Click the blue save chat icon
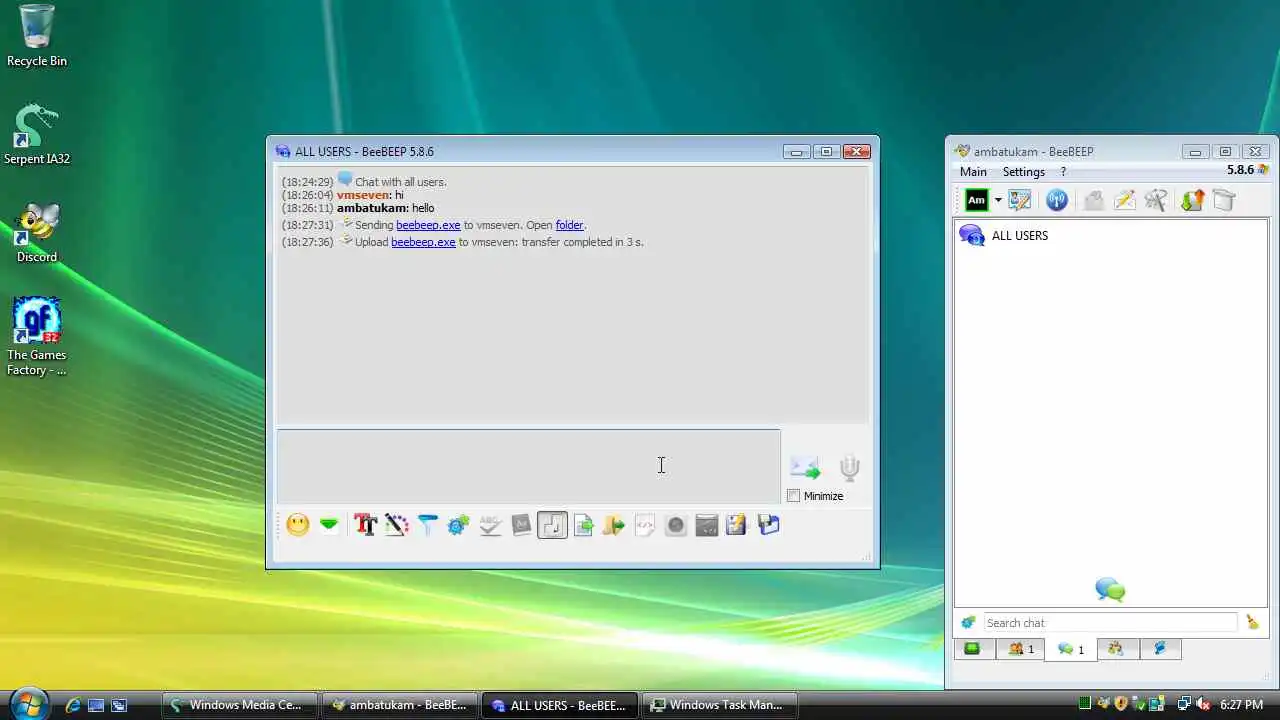Screen dimensions: 1280x720 pyautogui.click(x=768, y=525)
